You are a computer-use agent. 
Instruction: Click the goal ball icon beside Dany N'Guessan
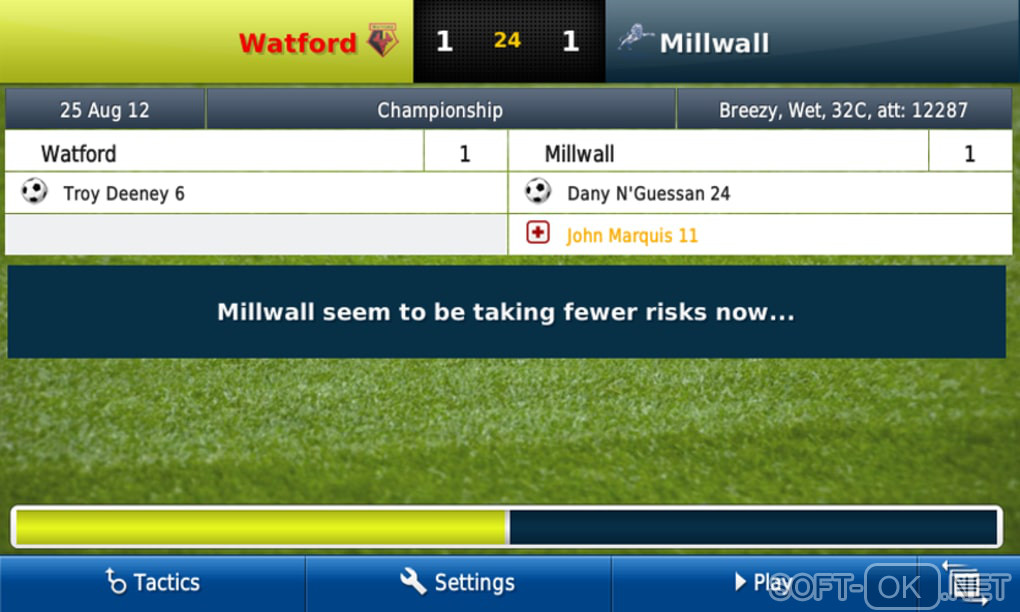point(538,192)
